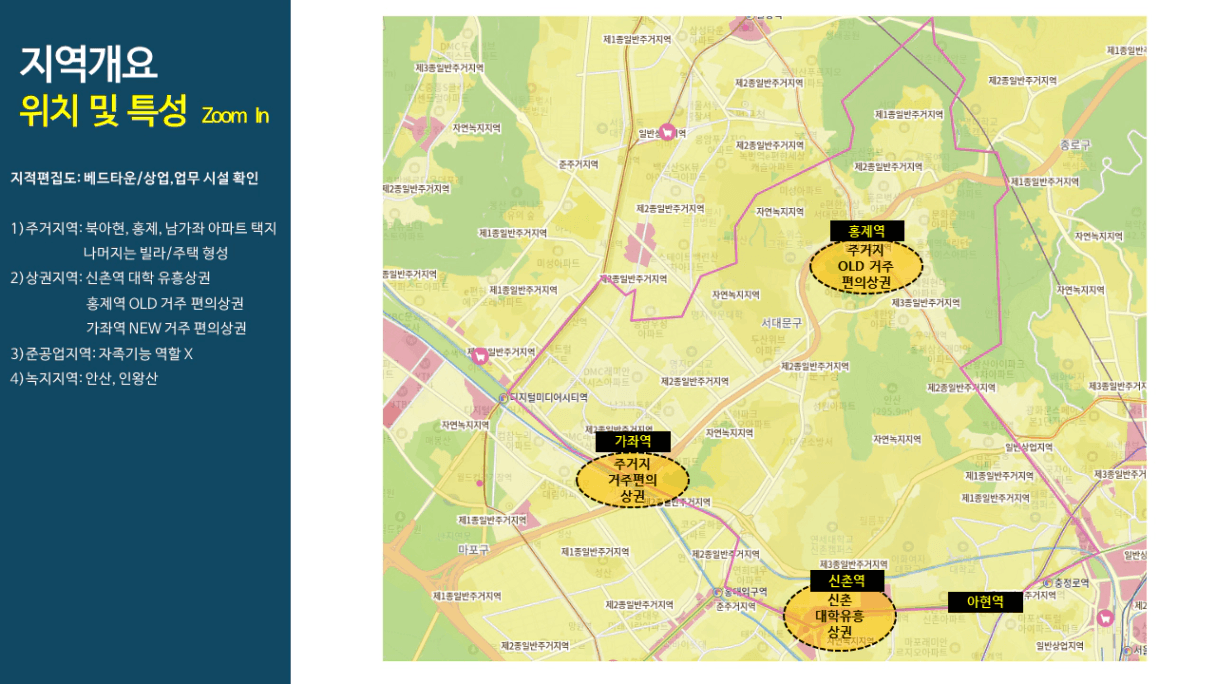Select the black 신촌역 label
This screenshot has height=684, width=1216.
(848, 580)
